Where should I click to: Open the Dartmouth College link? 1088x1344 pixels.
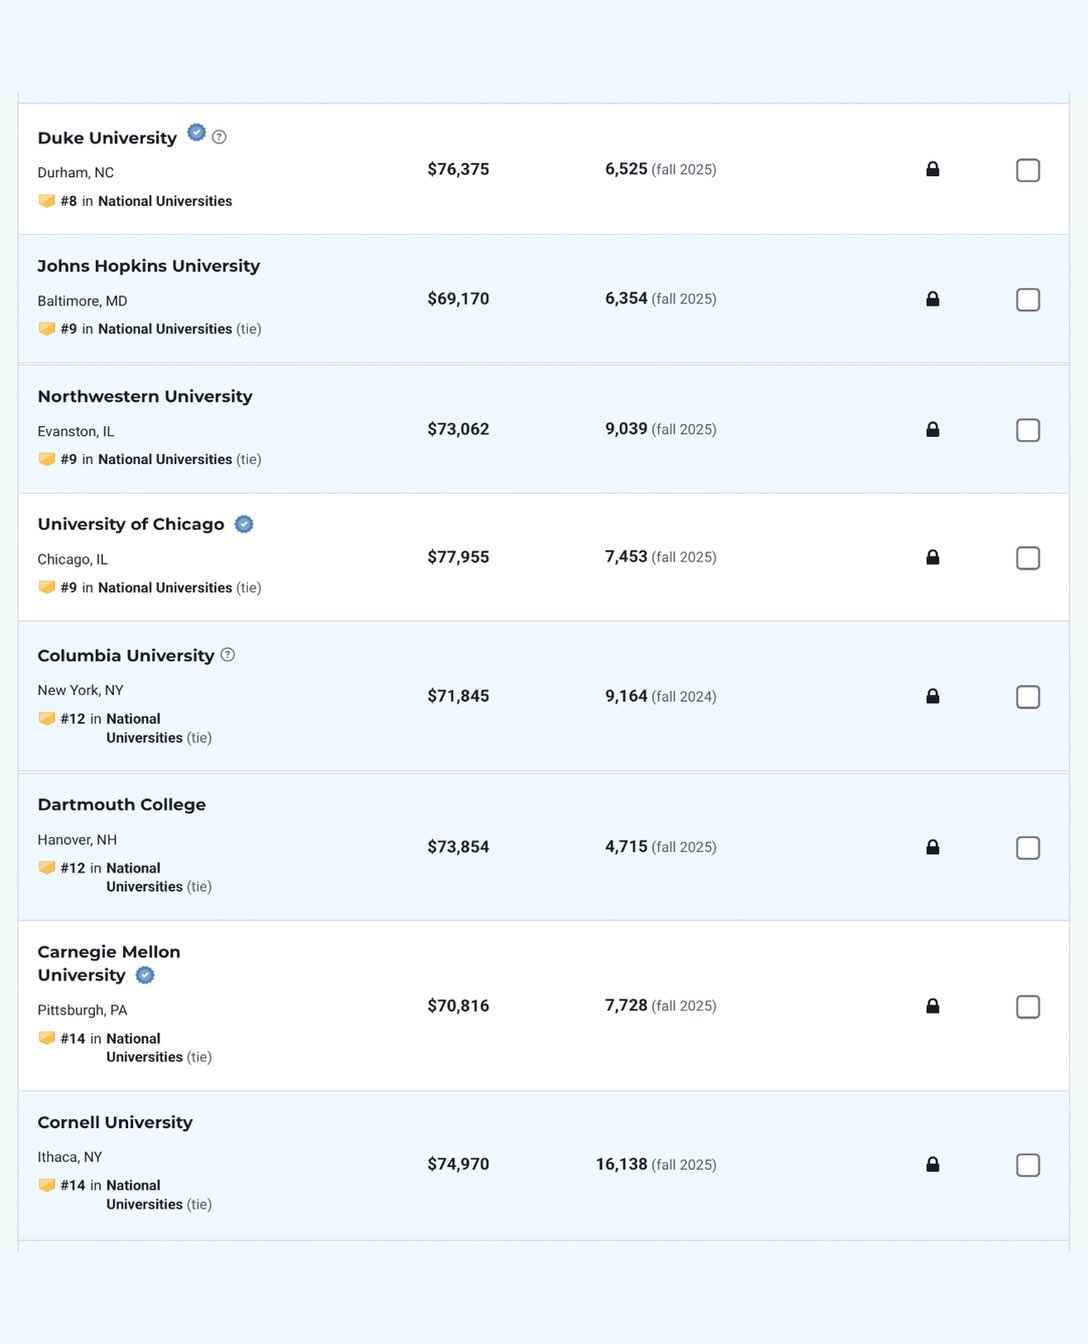[x=122, y=804]
